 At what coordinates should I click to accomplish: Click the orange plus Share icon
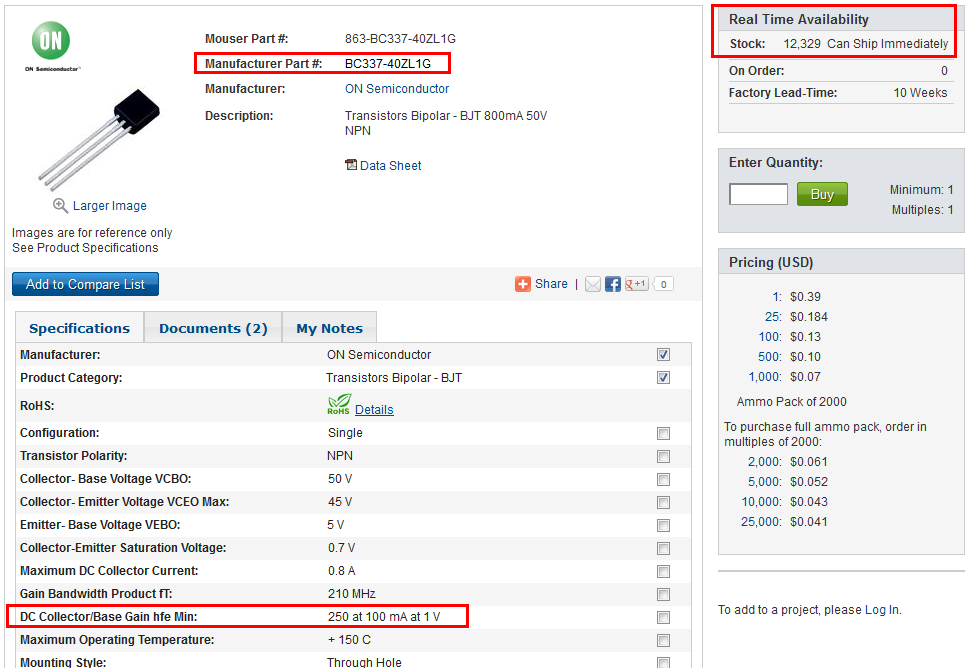tap(523, 284)
